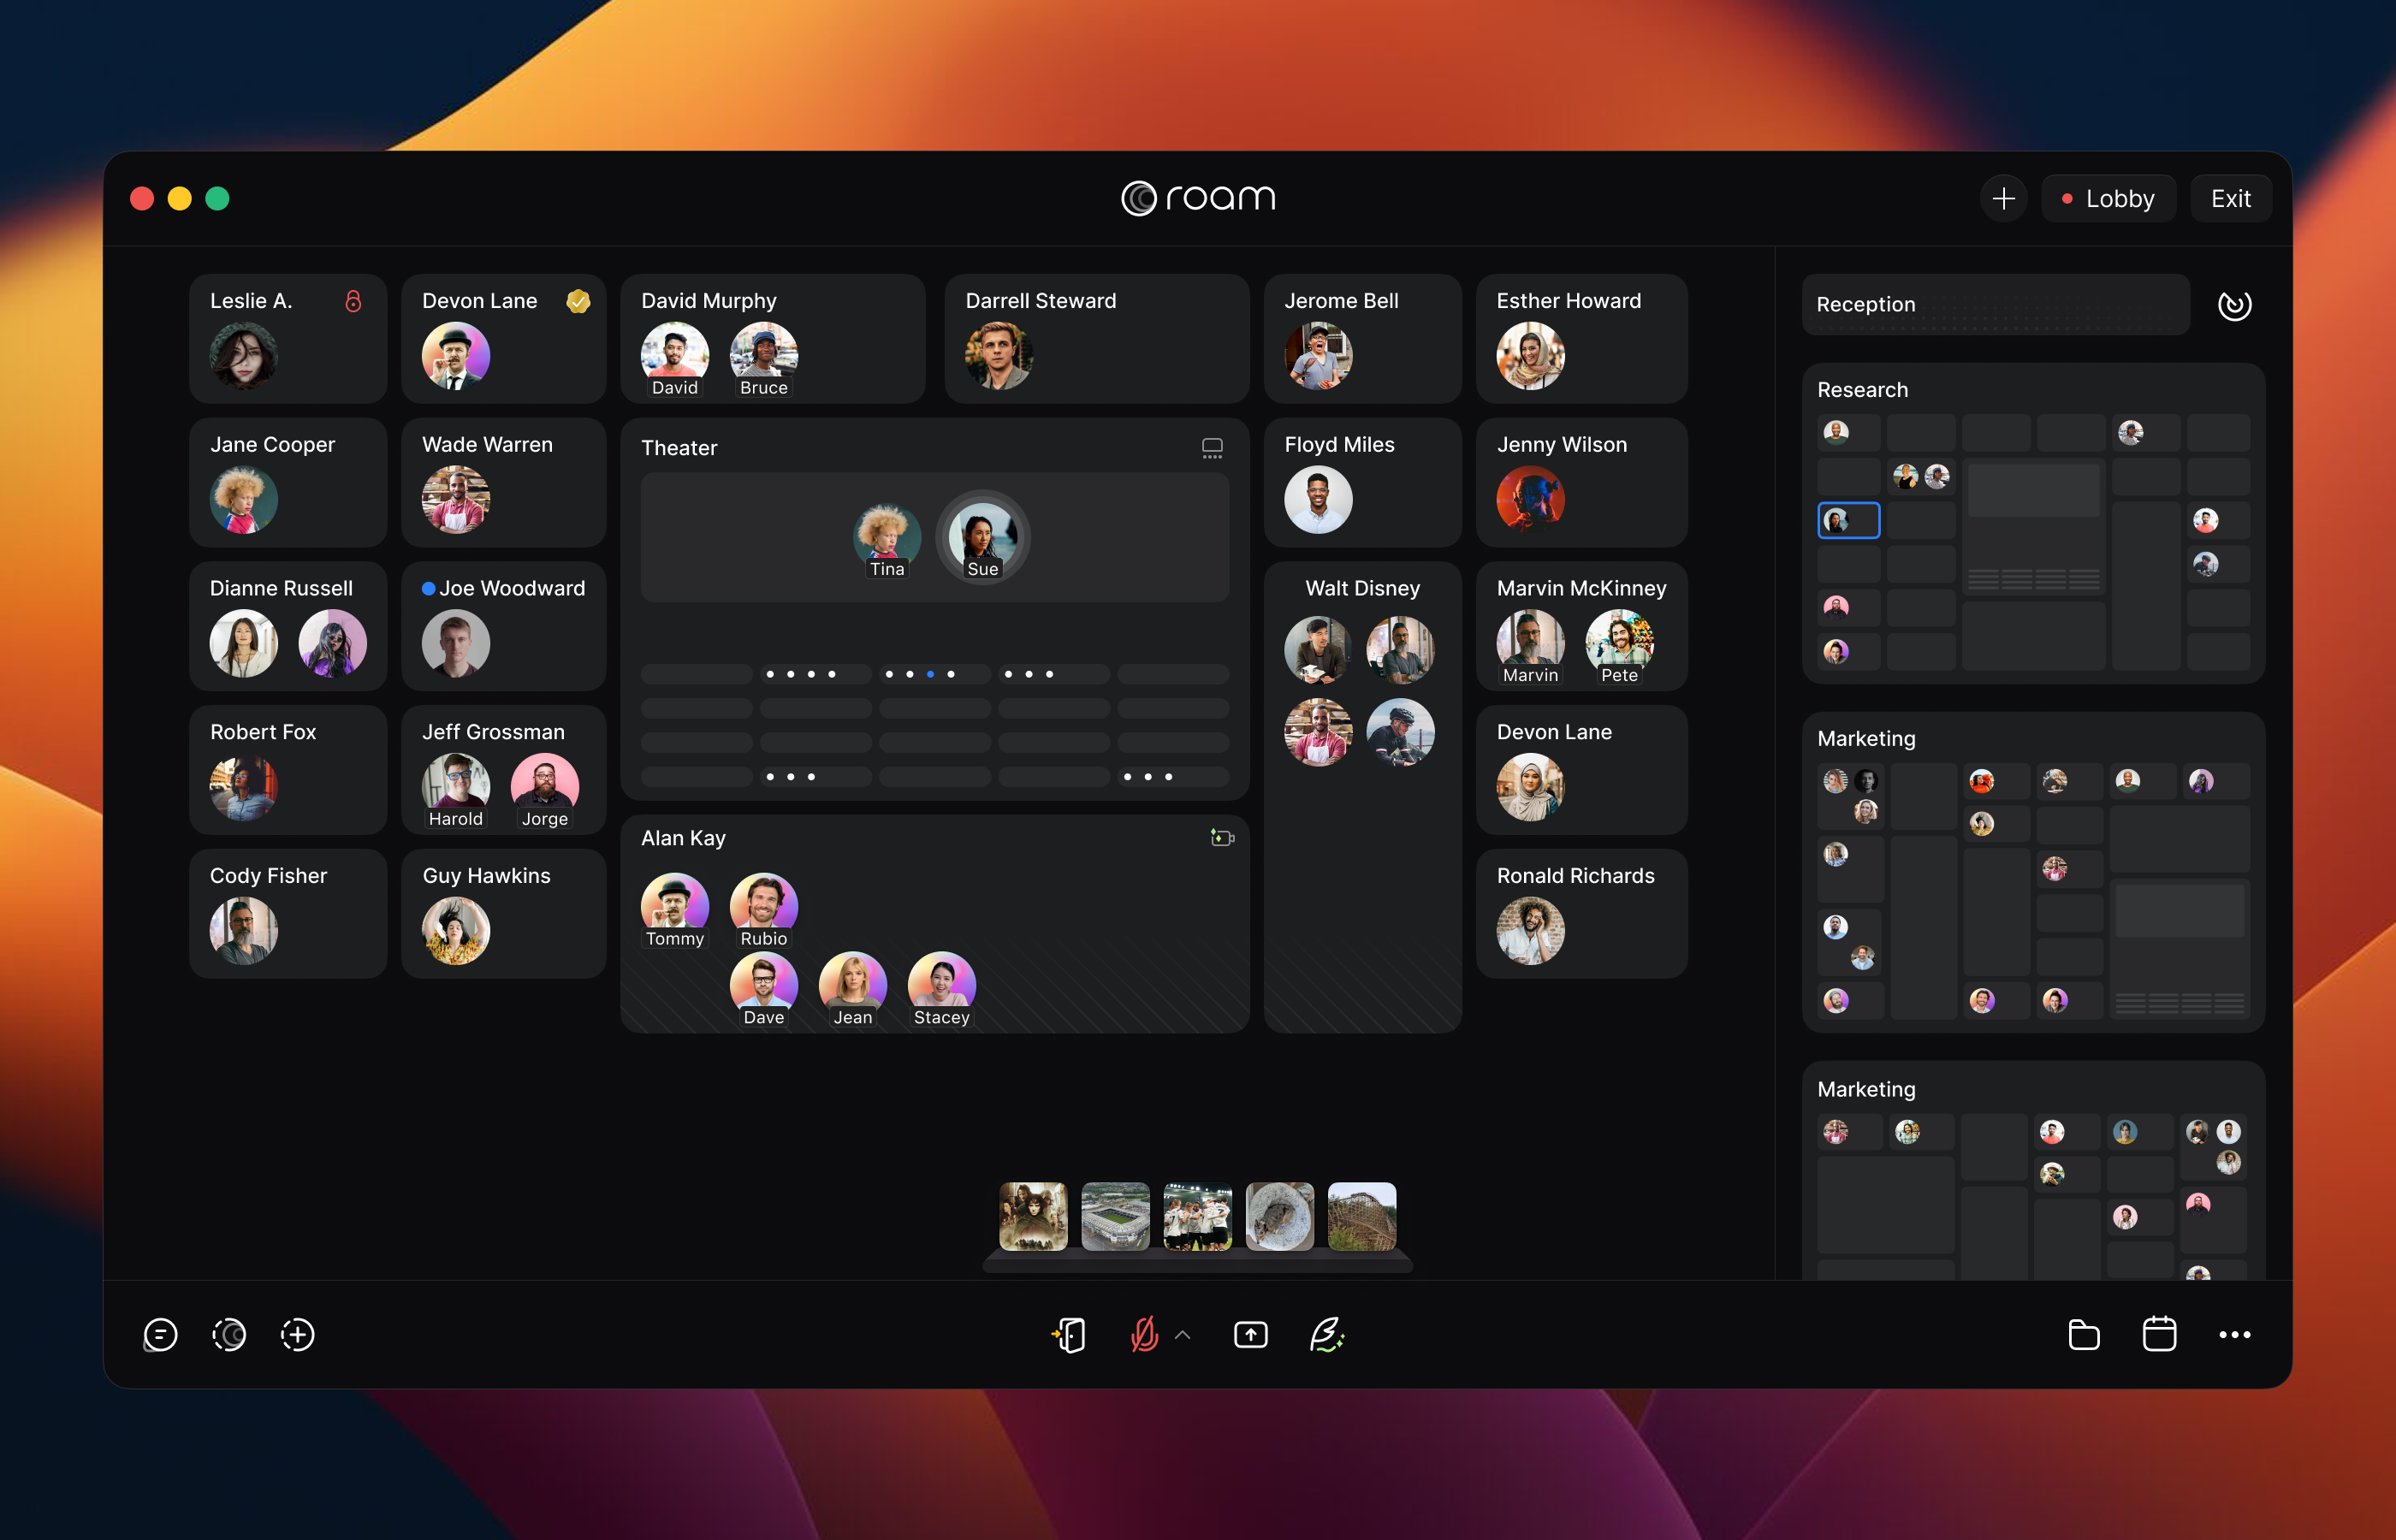
Task: Select the stadium background thumbnail
Action: [x=1115, y=1217]
